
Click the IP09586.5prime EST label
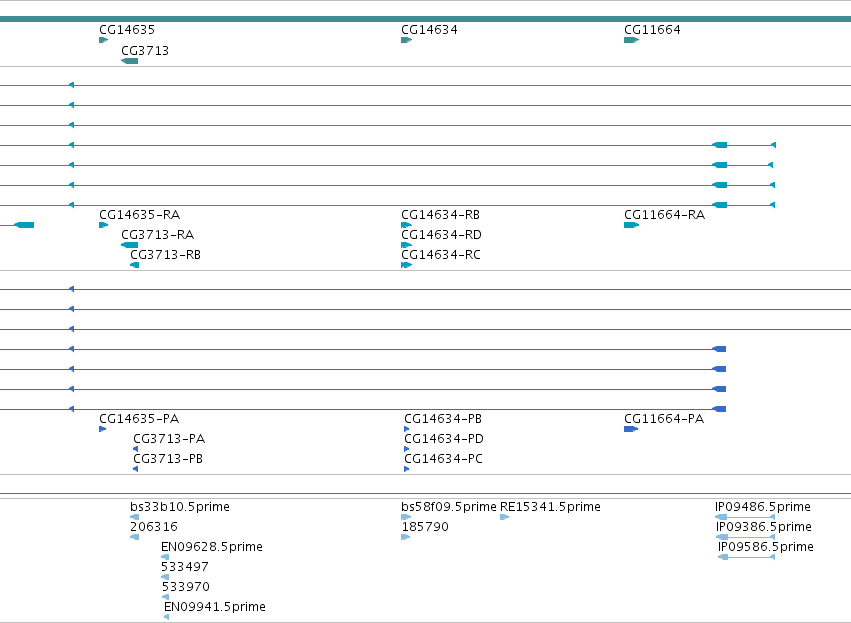click(765, 547)
